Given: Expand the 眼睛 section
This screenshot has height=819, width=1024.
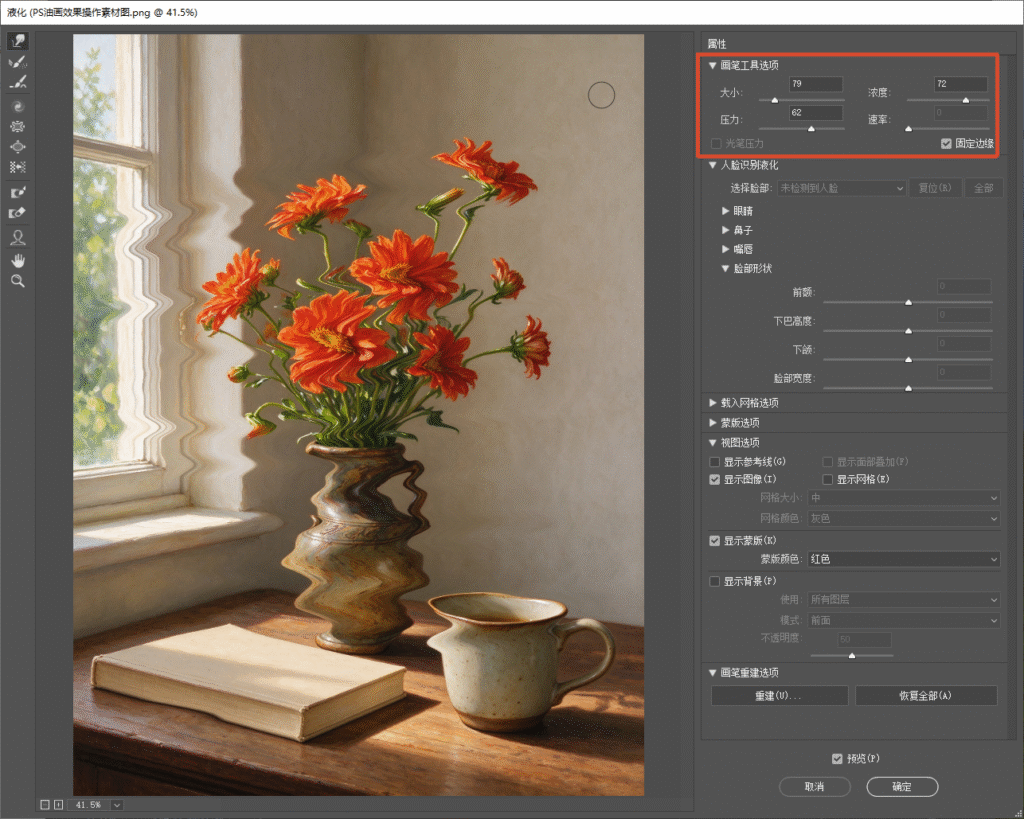Looking at the screenshot, I should click(725, 211).
